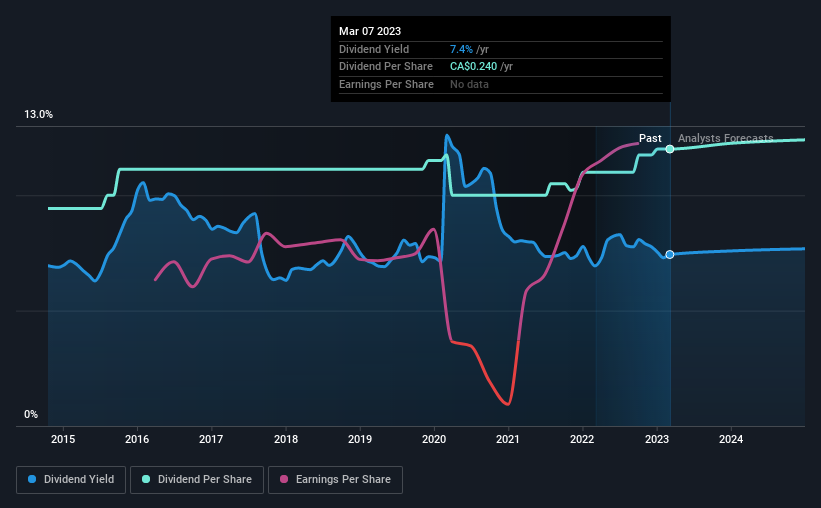Click the 2015 x-axis label

pyautogui.click(x=63, y=439)
